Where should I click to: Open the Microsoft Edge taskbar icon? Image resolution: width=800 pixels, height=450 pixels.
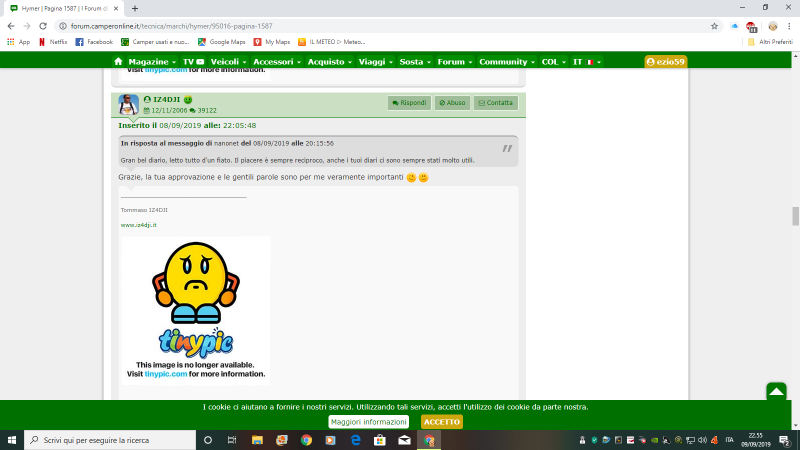coord(355,440)
